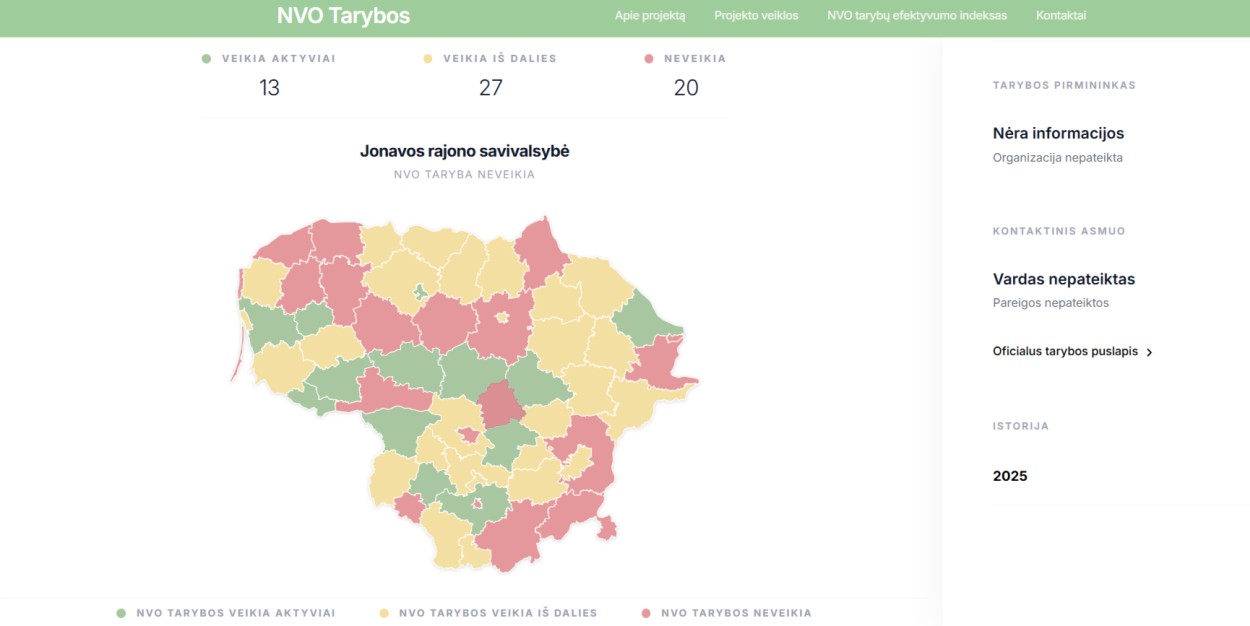
Task: Click the NVO Tarybos site logo
Action: pos(343,16)
